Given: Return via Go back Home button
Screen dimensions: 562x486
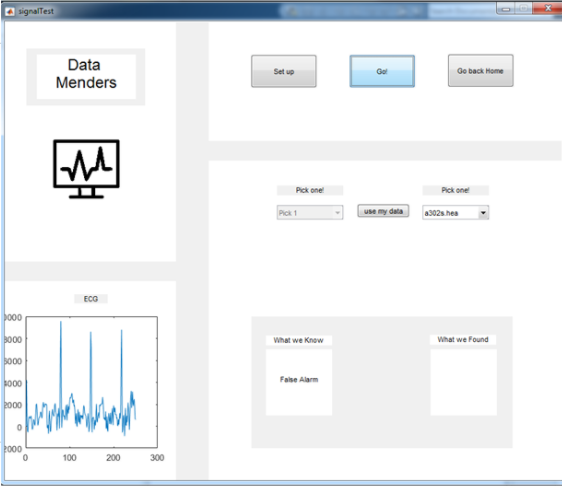Looking at the screenshot, I should pyautogui.click(x=480, y=71).
